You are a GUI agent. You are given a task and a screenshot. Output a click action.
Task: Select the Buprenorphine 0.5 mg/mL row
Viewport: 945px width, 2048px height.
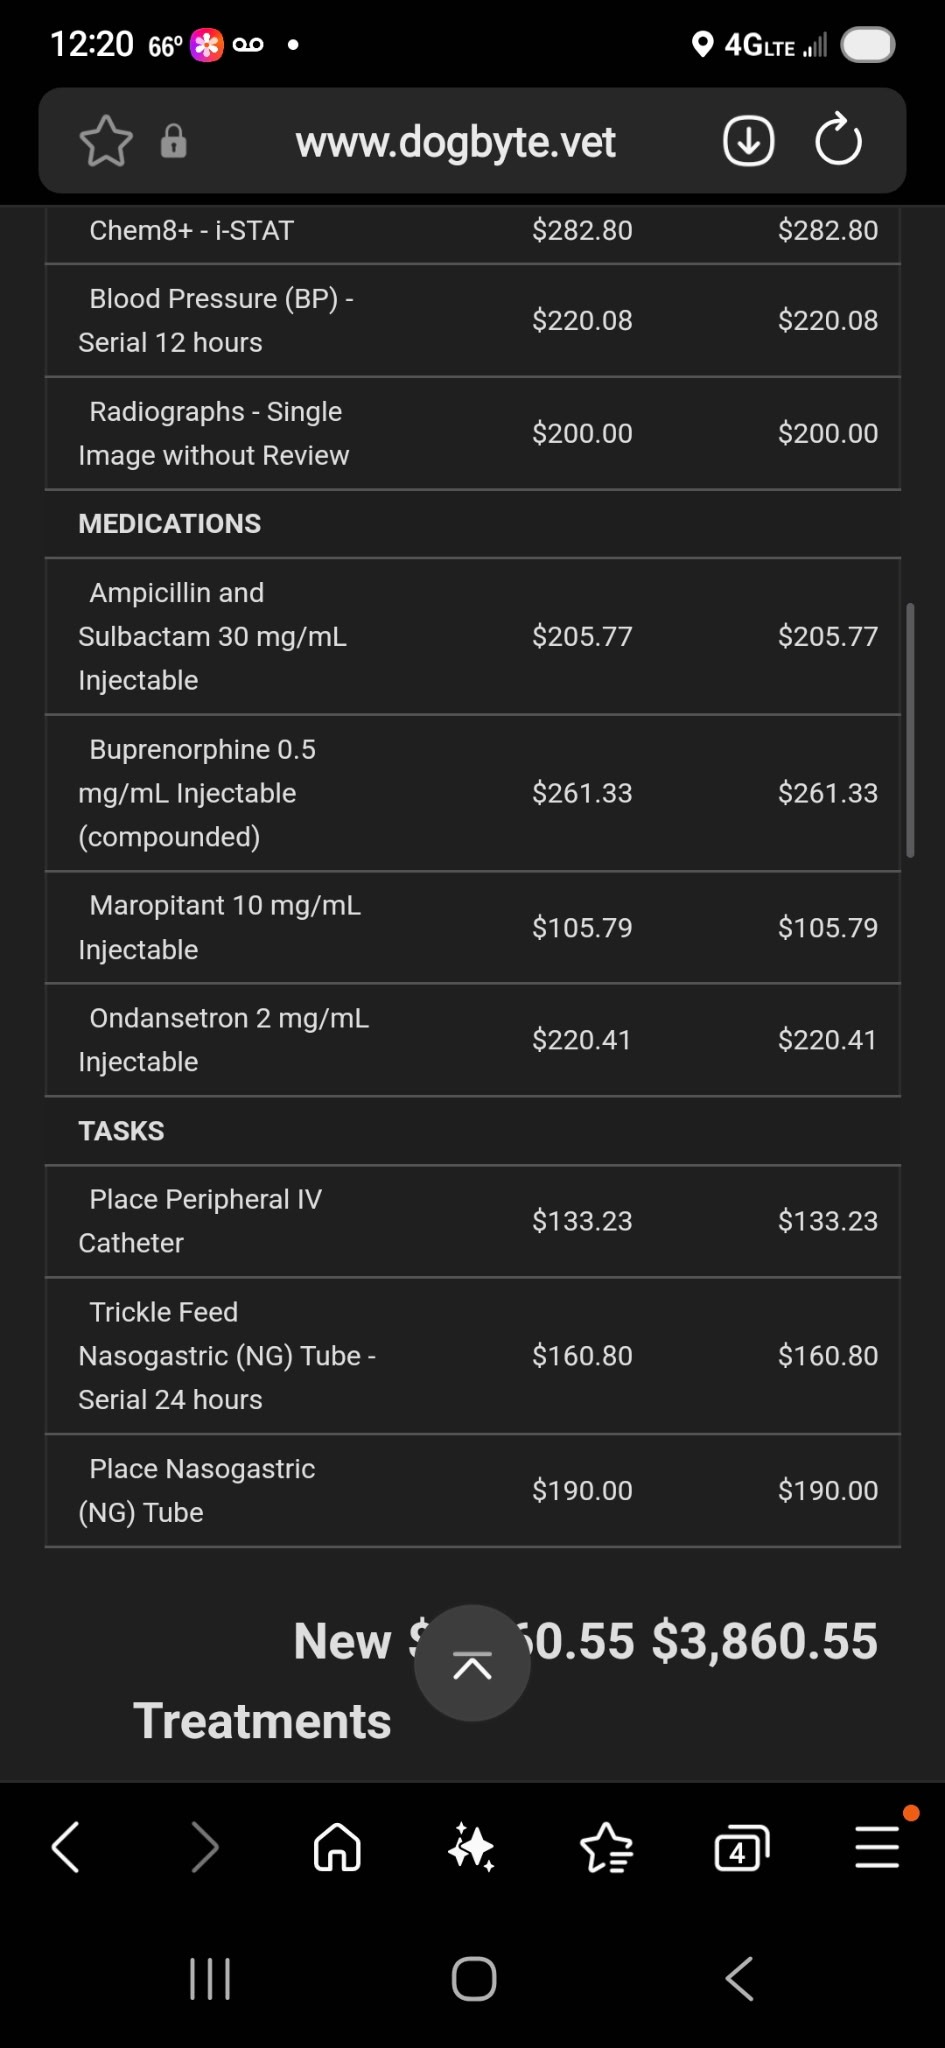click(x=473, y=793)
